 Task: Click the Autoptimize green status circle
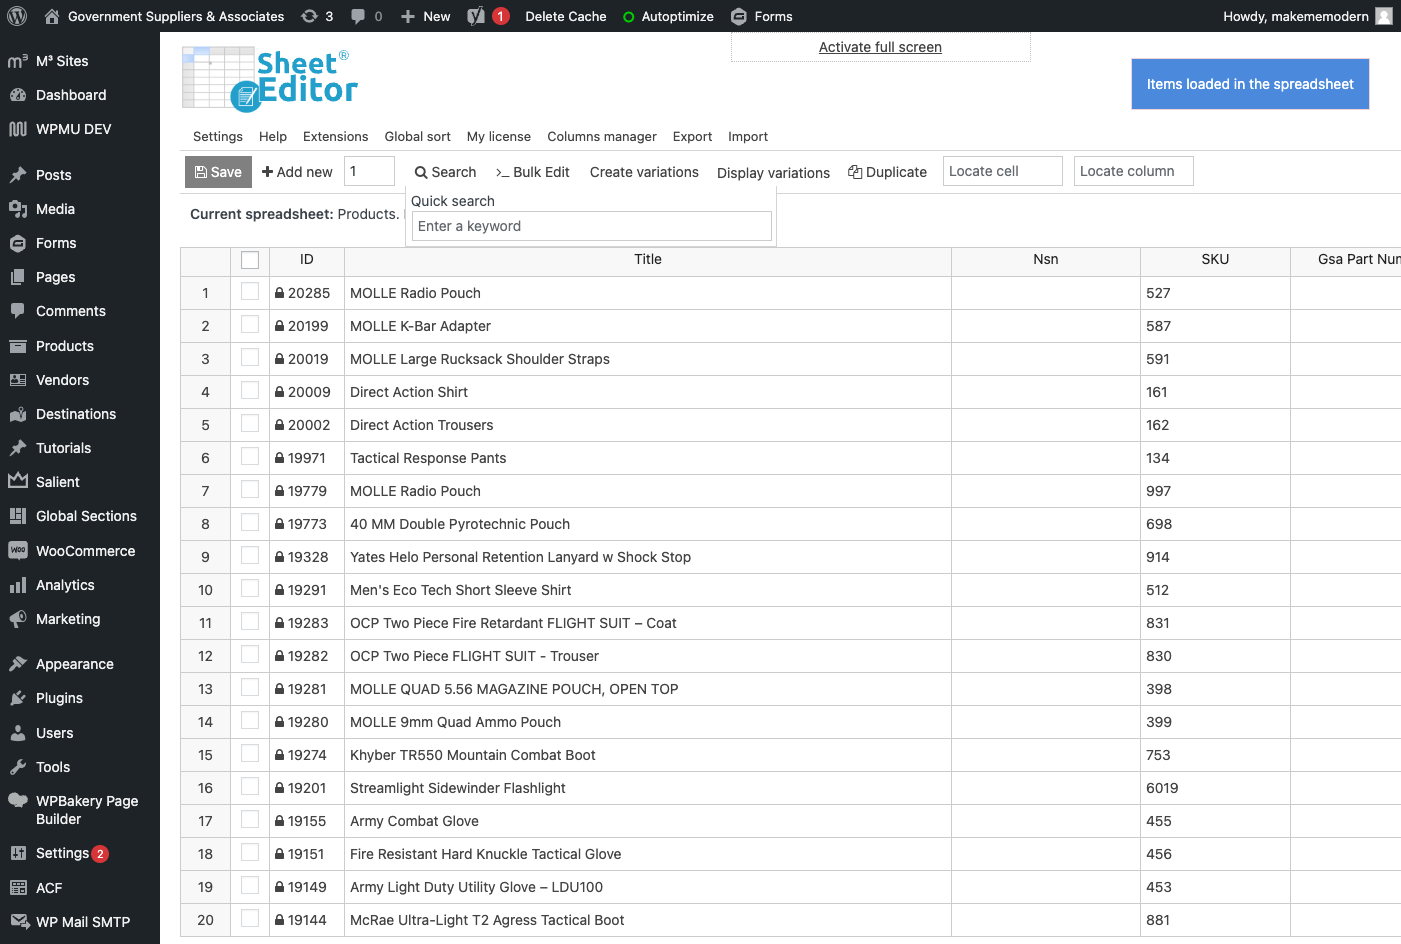pyautogui.click(x=629, y=17)
